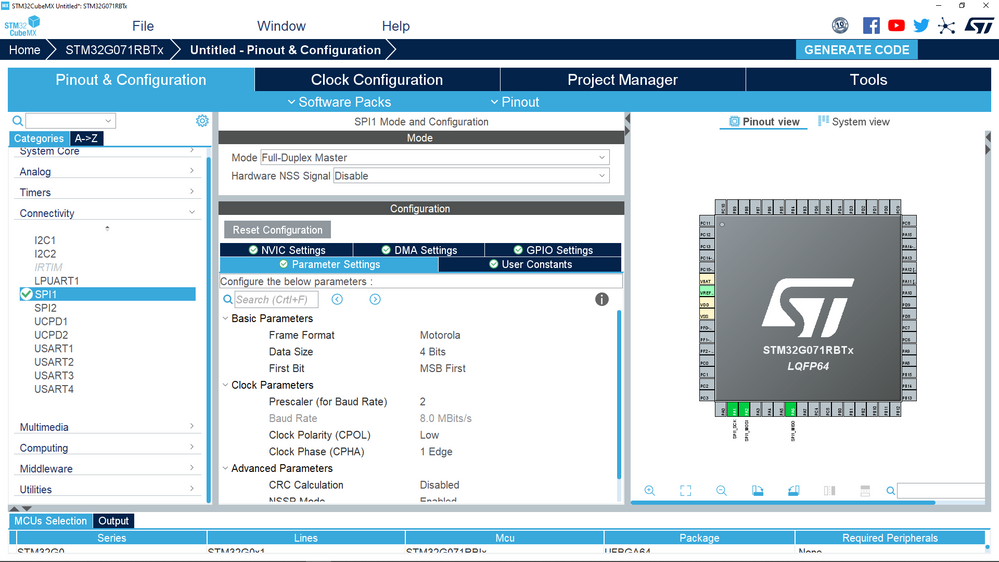Open the Facebook icon in the header

tap(871, 26)
